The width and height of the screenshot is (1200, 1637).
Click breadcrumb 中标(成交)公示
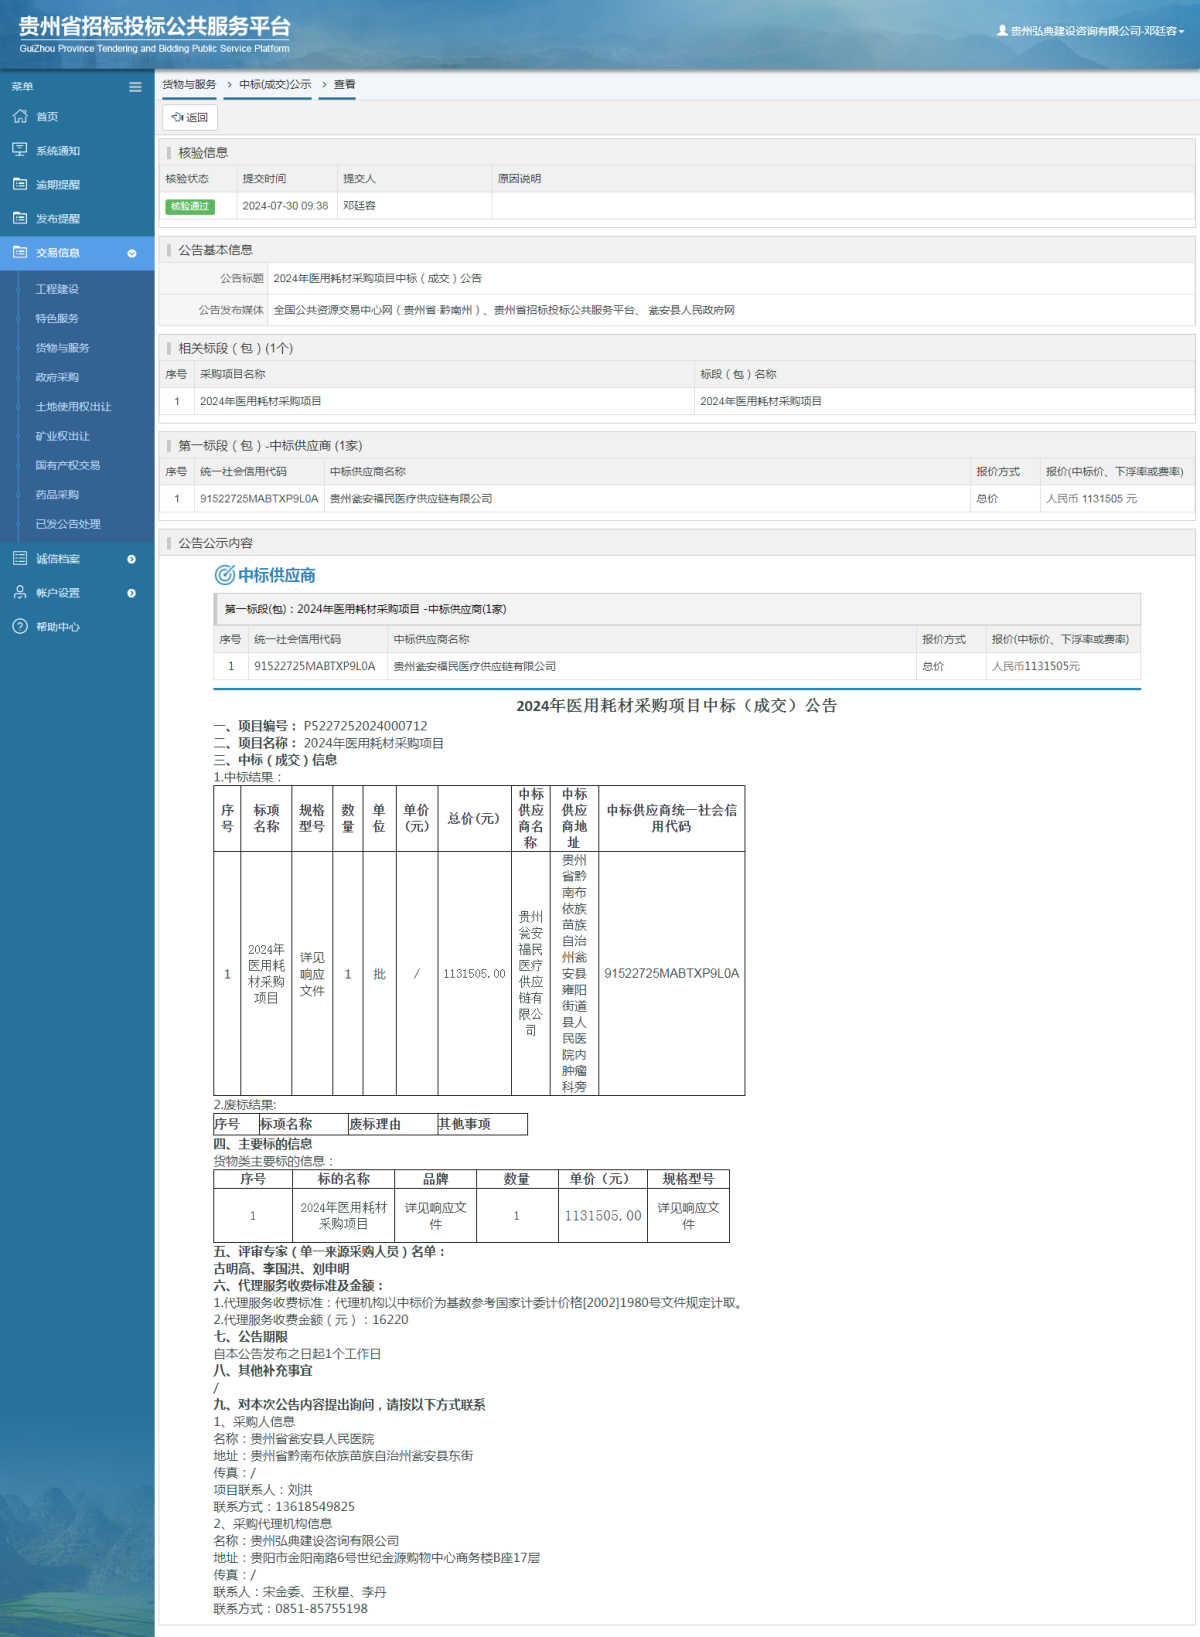[x=275, y=84]
